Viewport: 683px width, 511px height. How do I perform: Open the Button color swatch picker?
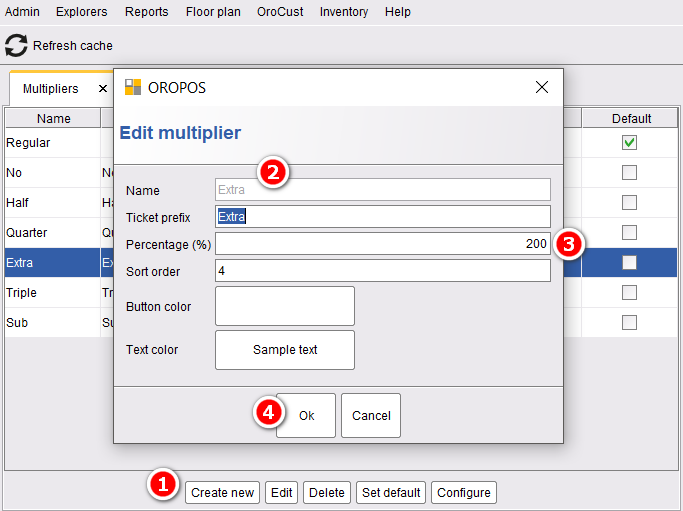click(x=285, y=306)
